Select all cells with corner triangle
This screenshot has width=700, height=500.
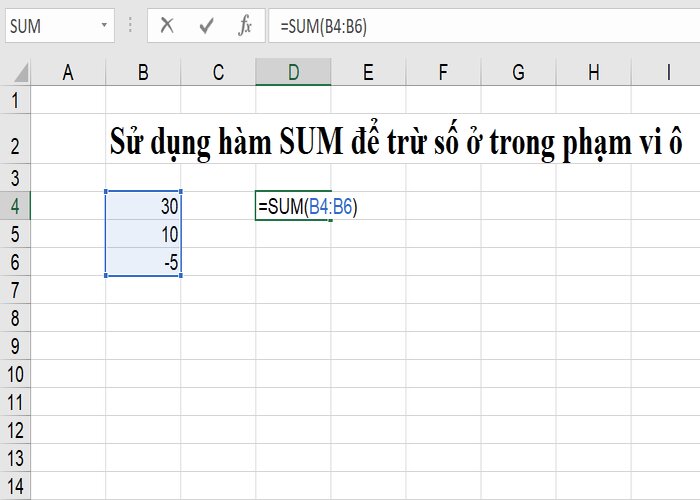click(x=21, y=72)
